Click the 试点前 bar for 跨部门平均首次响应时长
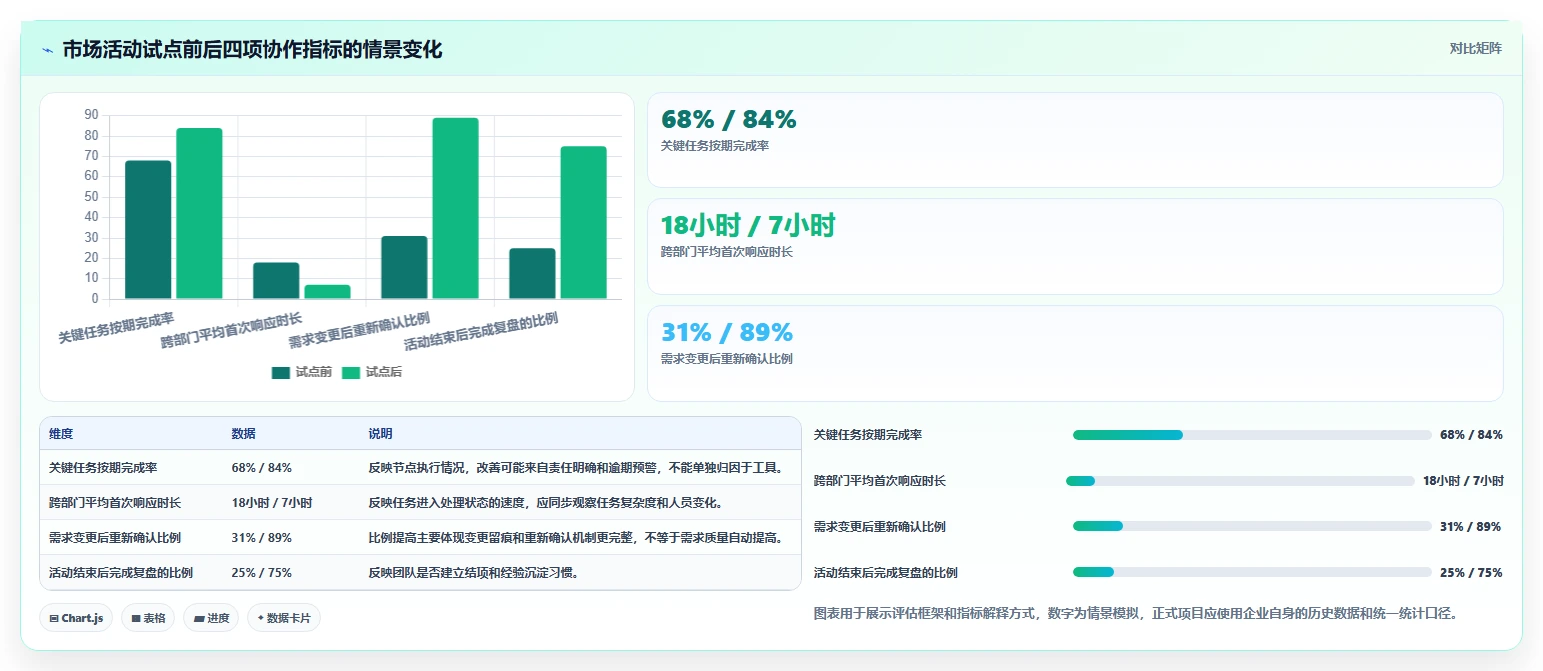 276,280
